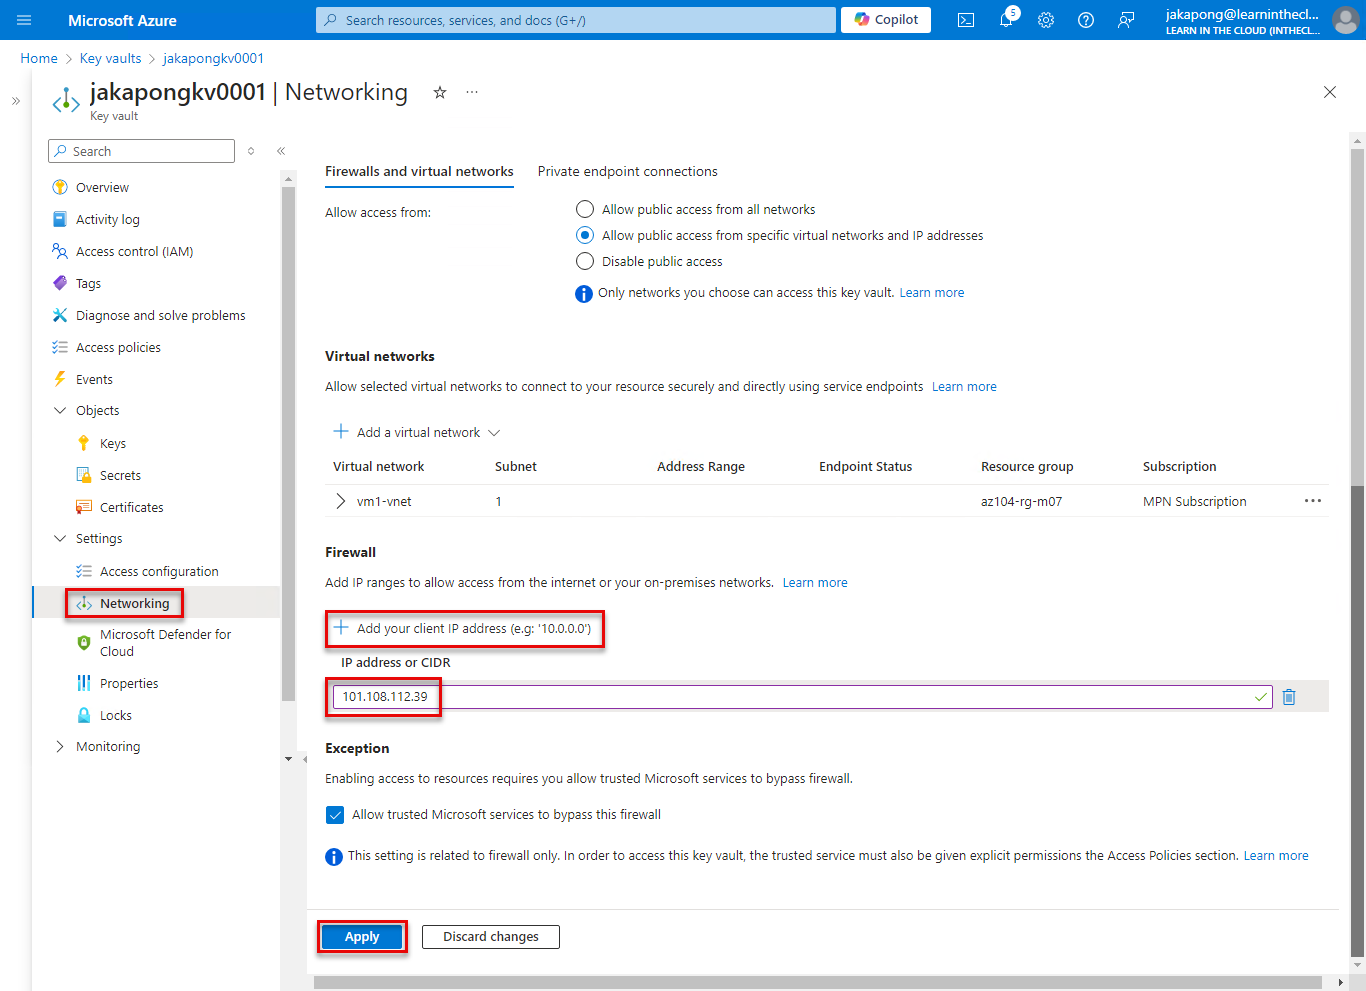Open the feedback icon in top bar
Screen dimensions: 1366x991
(1126, 20)
